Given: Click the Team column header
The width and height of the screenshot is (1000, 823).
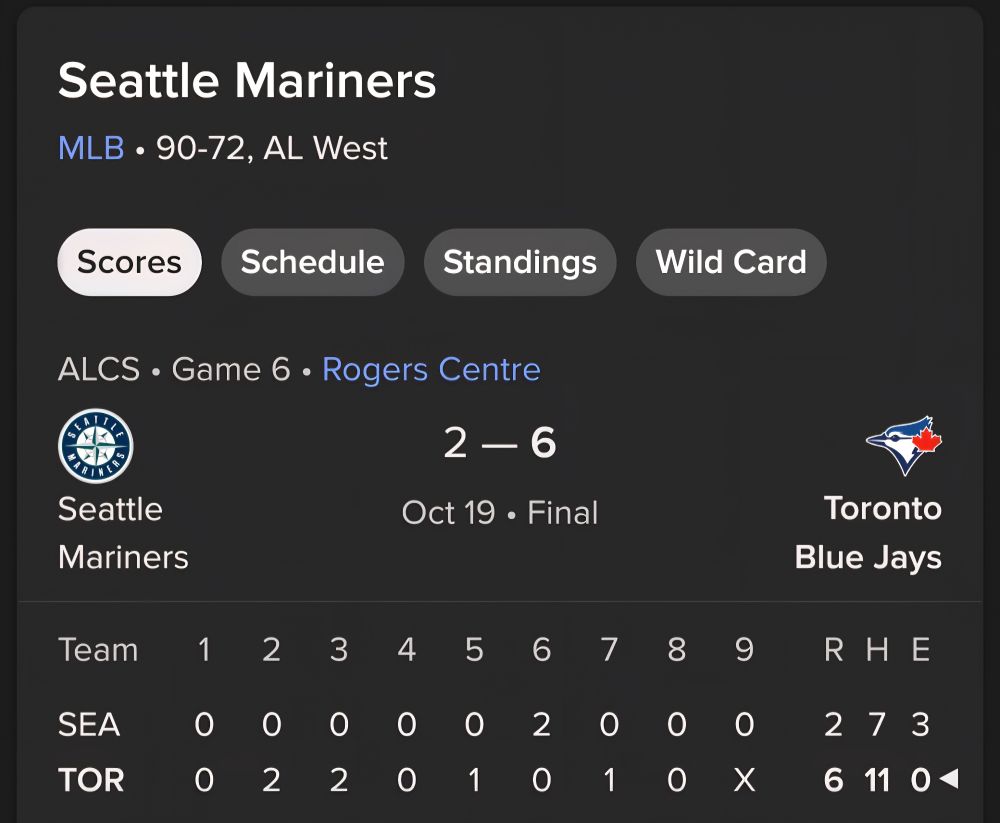Looking at the screenshot, I should 98,649.
